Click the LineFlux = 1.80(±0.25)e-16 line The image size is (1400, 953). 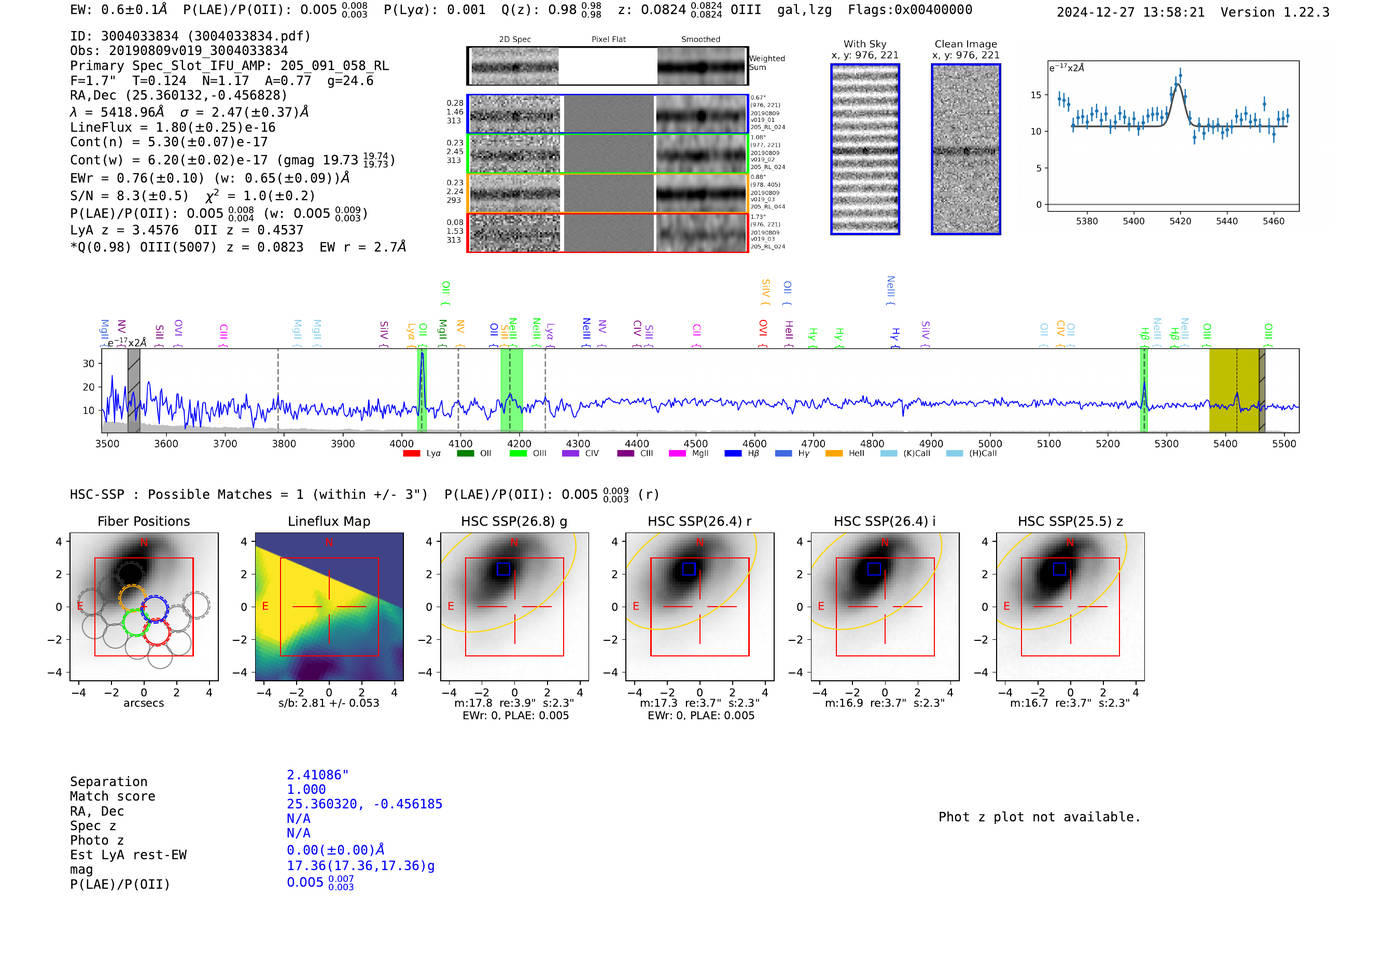(173, 127)
